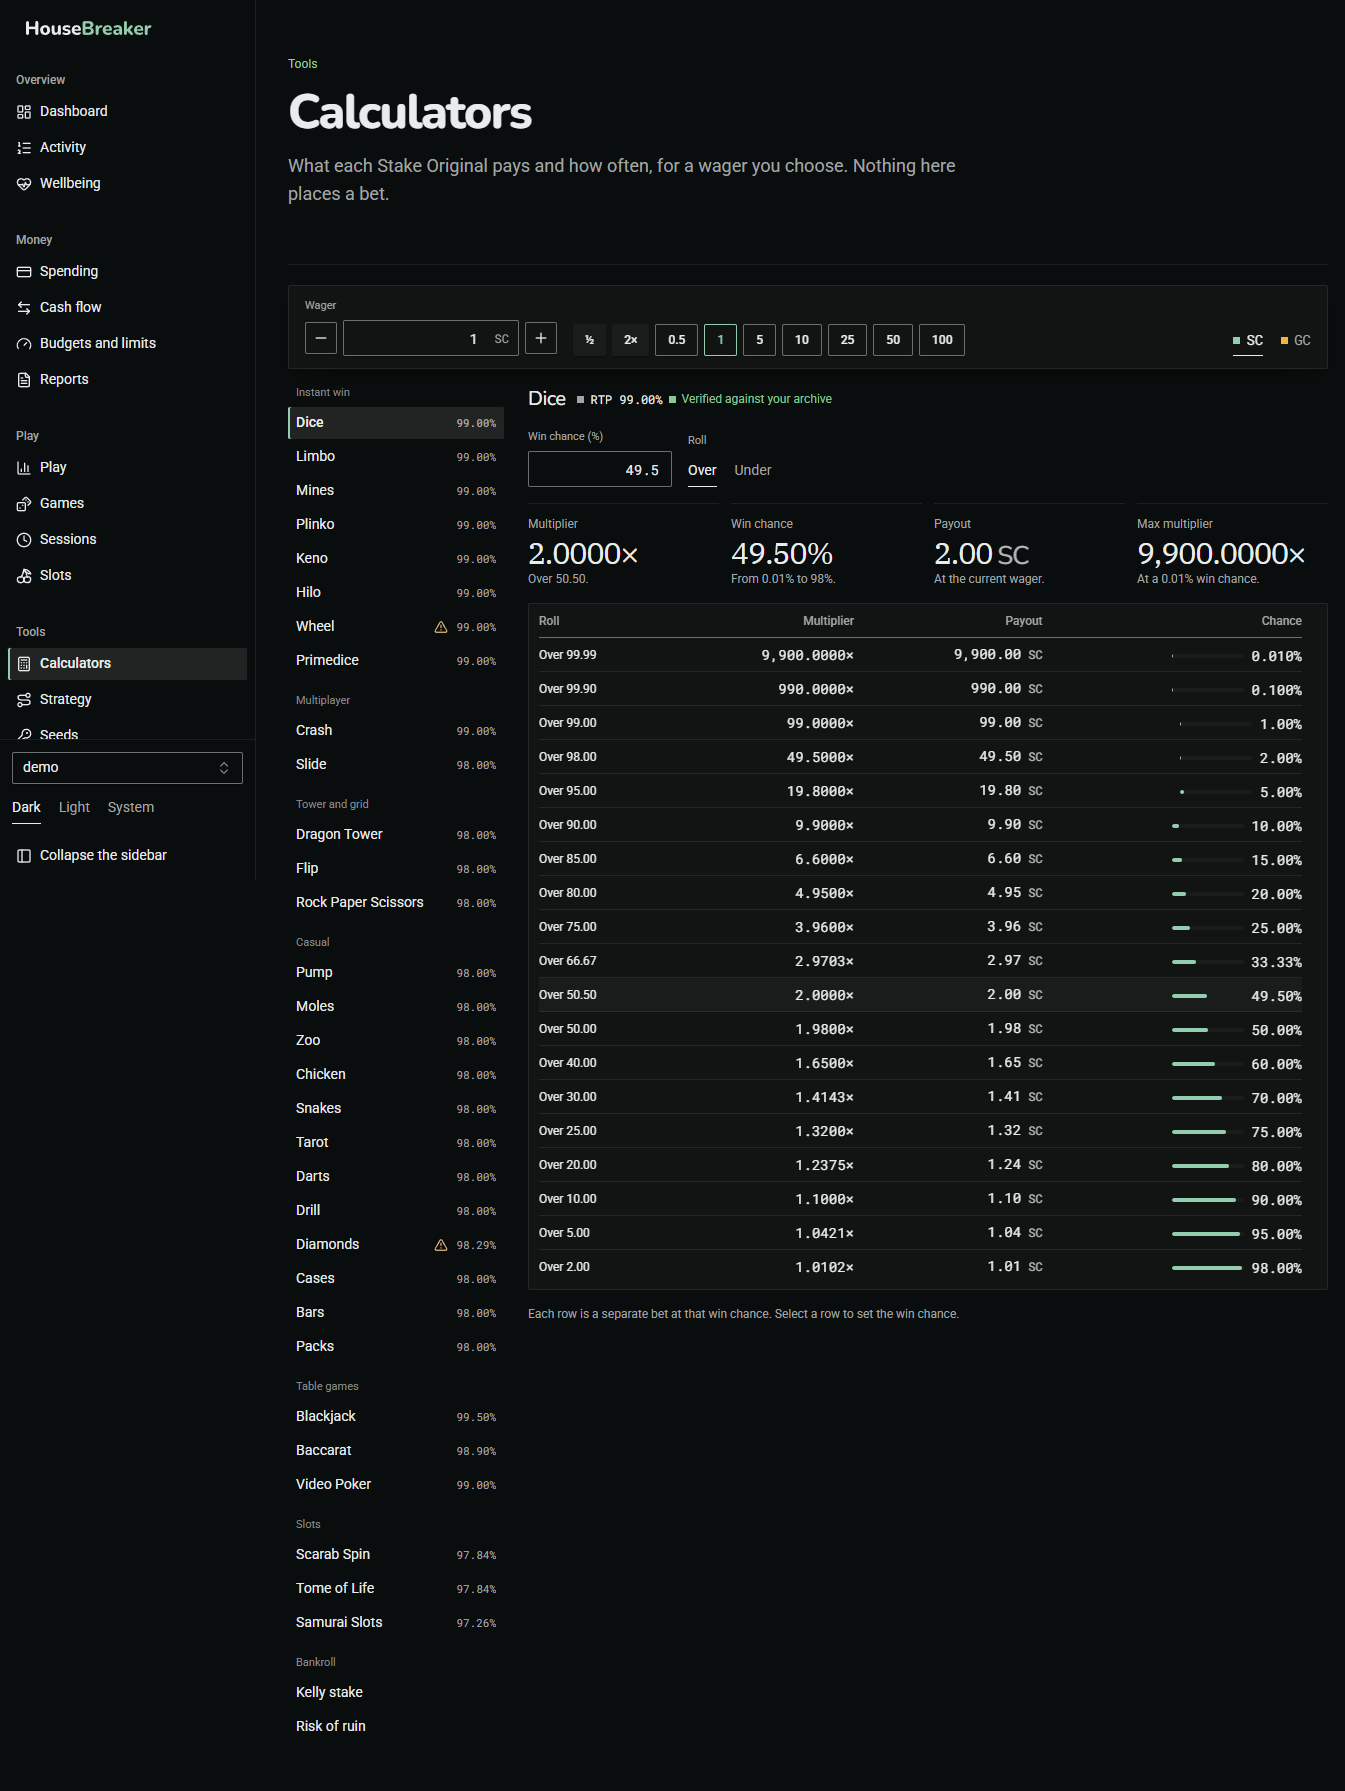Screen dimensions: 1345x1791
Task: Select the Over roll option
Action: (702, 471)
